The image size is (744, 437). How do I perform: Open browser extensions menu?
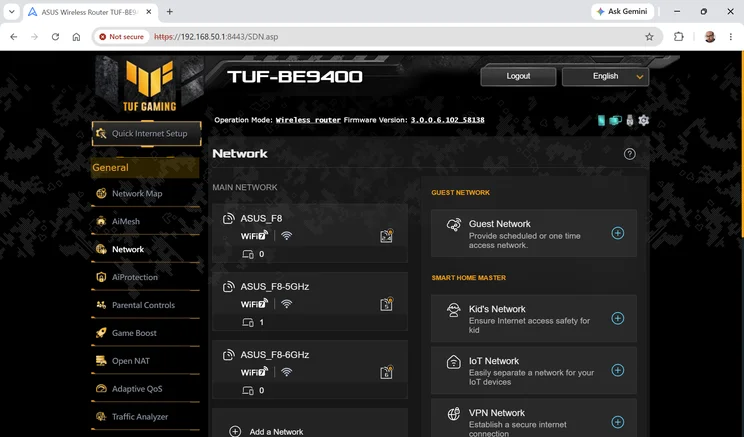[679, 37]
